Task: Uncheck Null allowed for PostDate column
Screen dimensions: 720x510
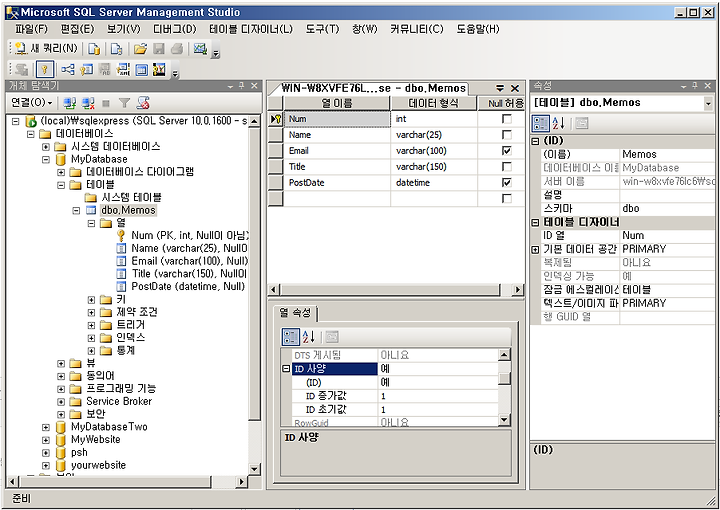Action: [506, 182]
